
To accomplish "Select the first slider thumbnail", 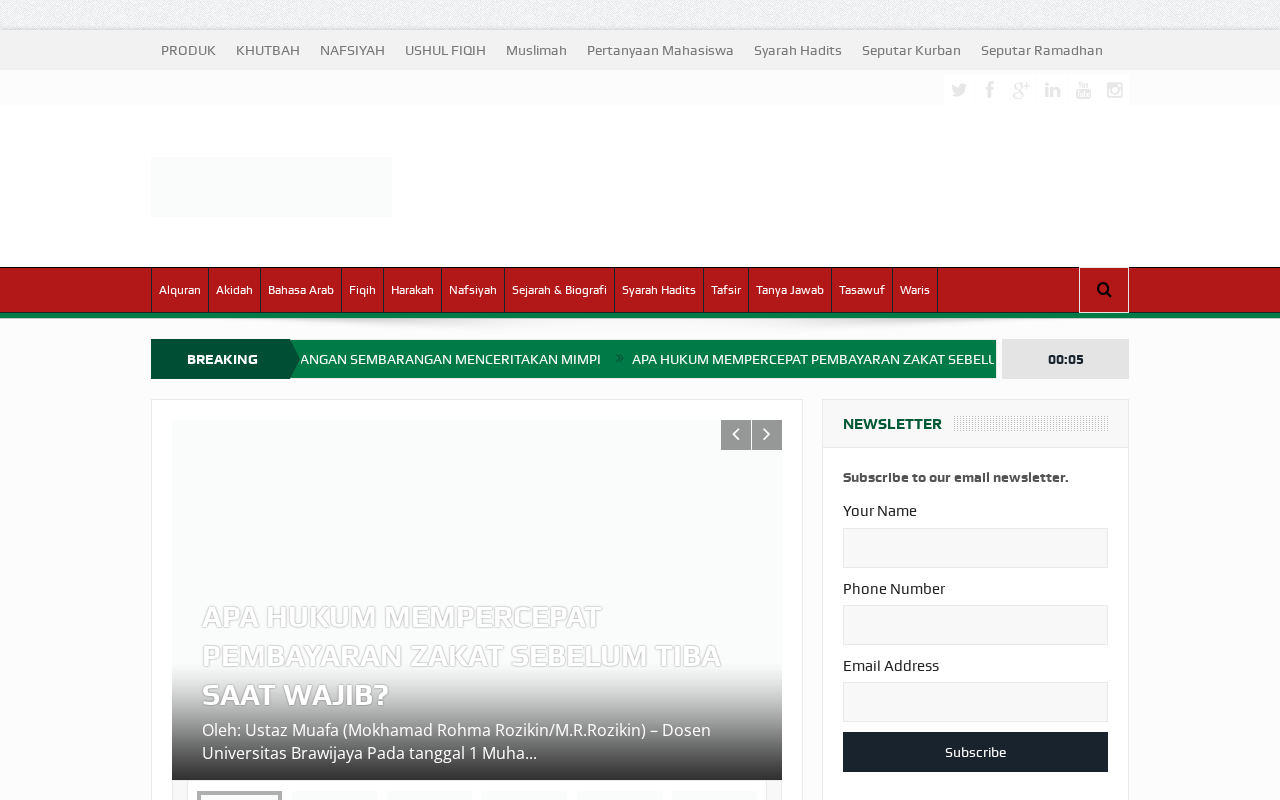I will [239, 796].
